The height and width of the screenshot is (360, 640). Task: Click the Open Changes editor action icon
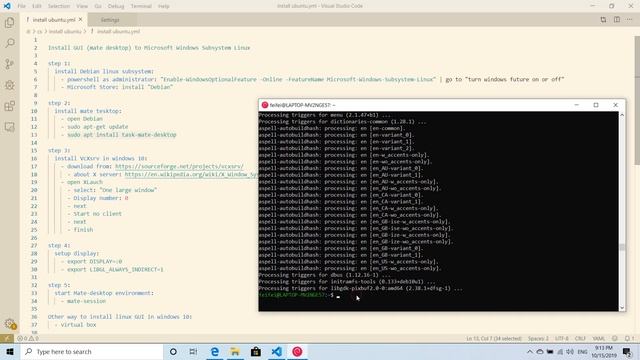(603, 20)
